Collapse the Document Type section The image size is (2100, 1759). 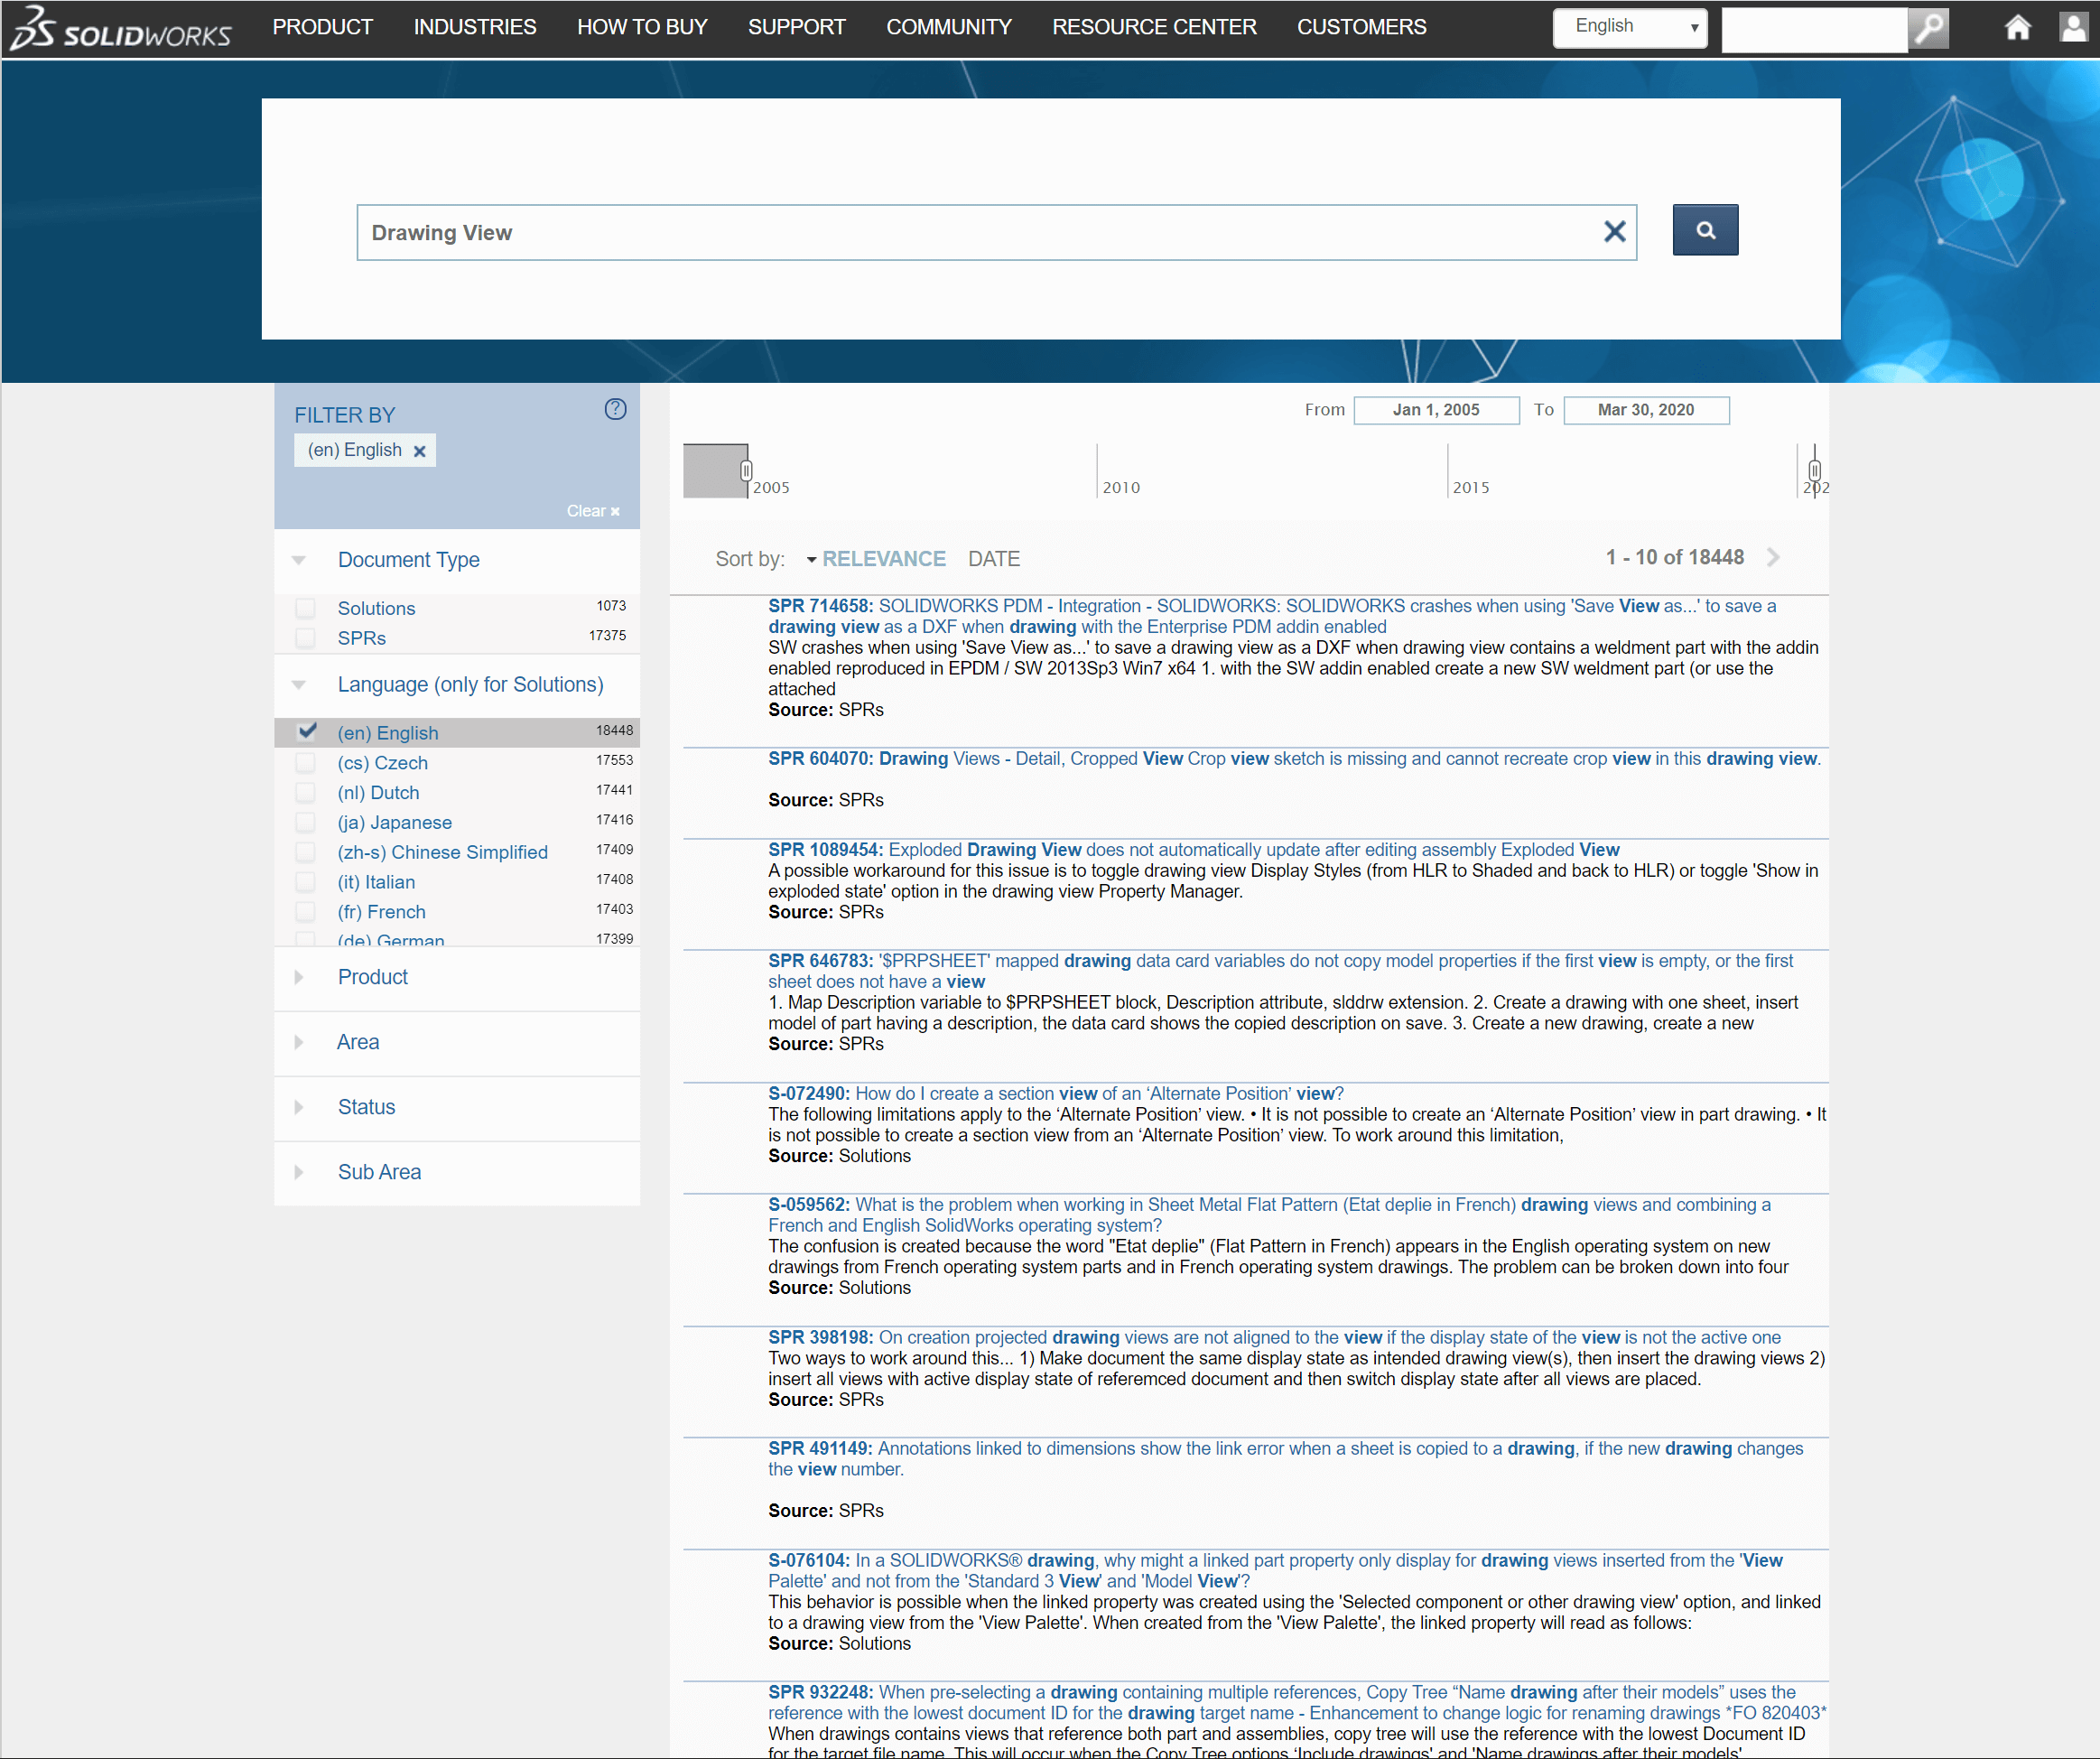click(298, 561)
